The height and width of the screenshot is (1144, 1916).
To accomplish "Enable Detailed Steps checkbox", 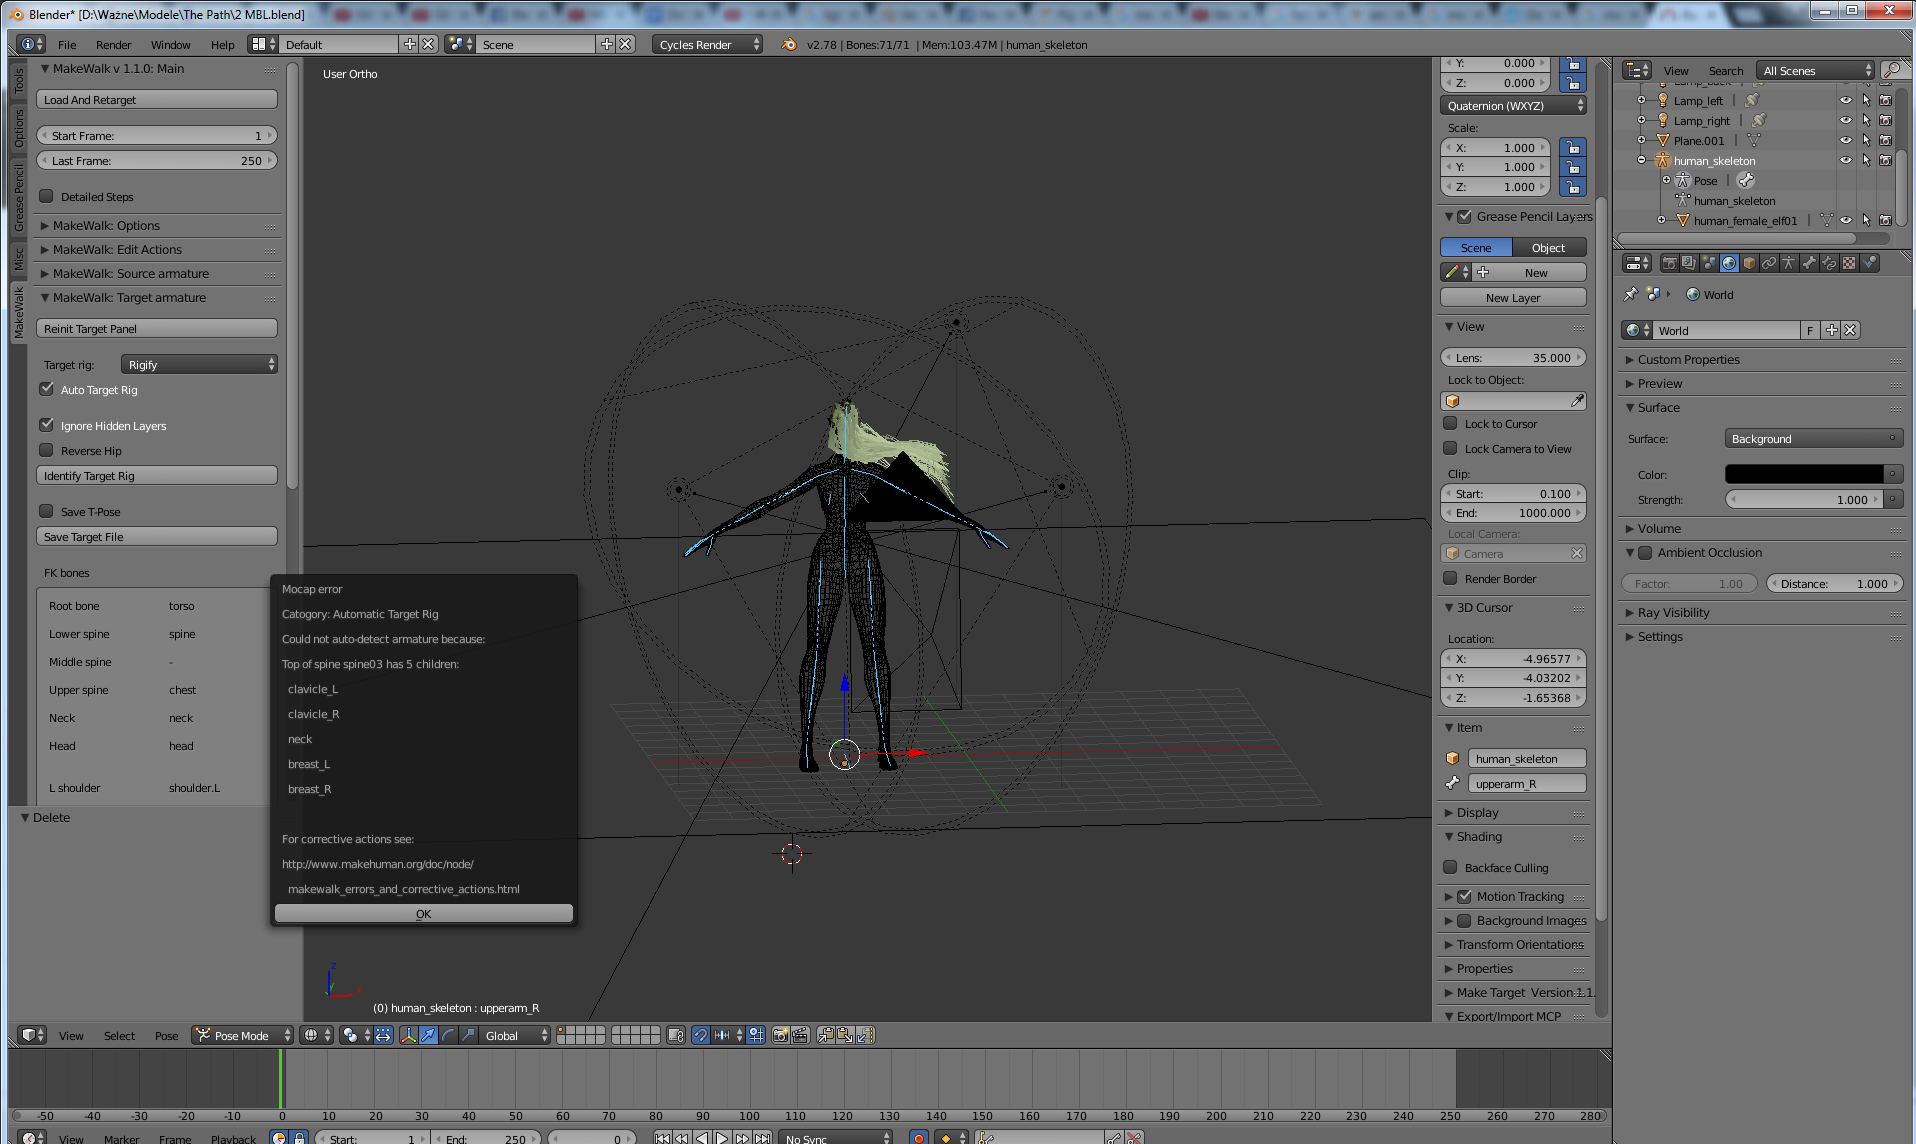I will pos(46,196).
